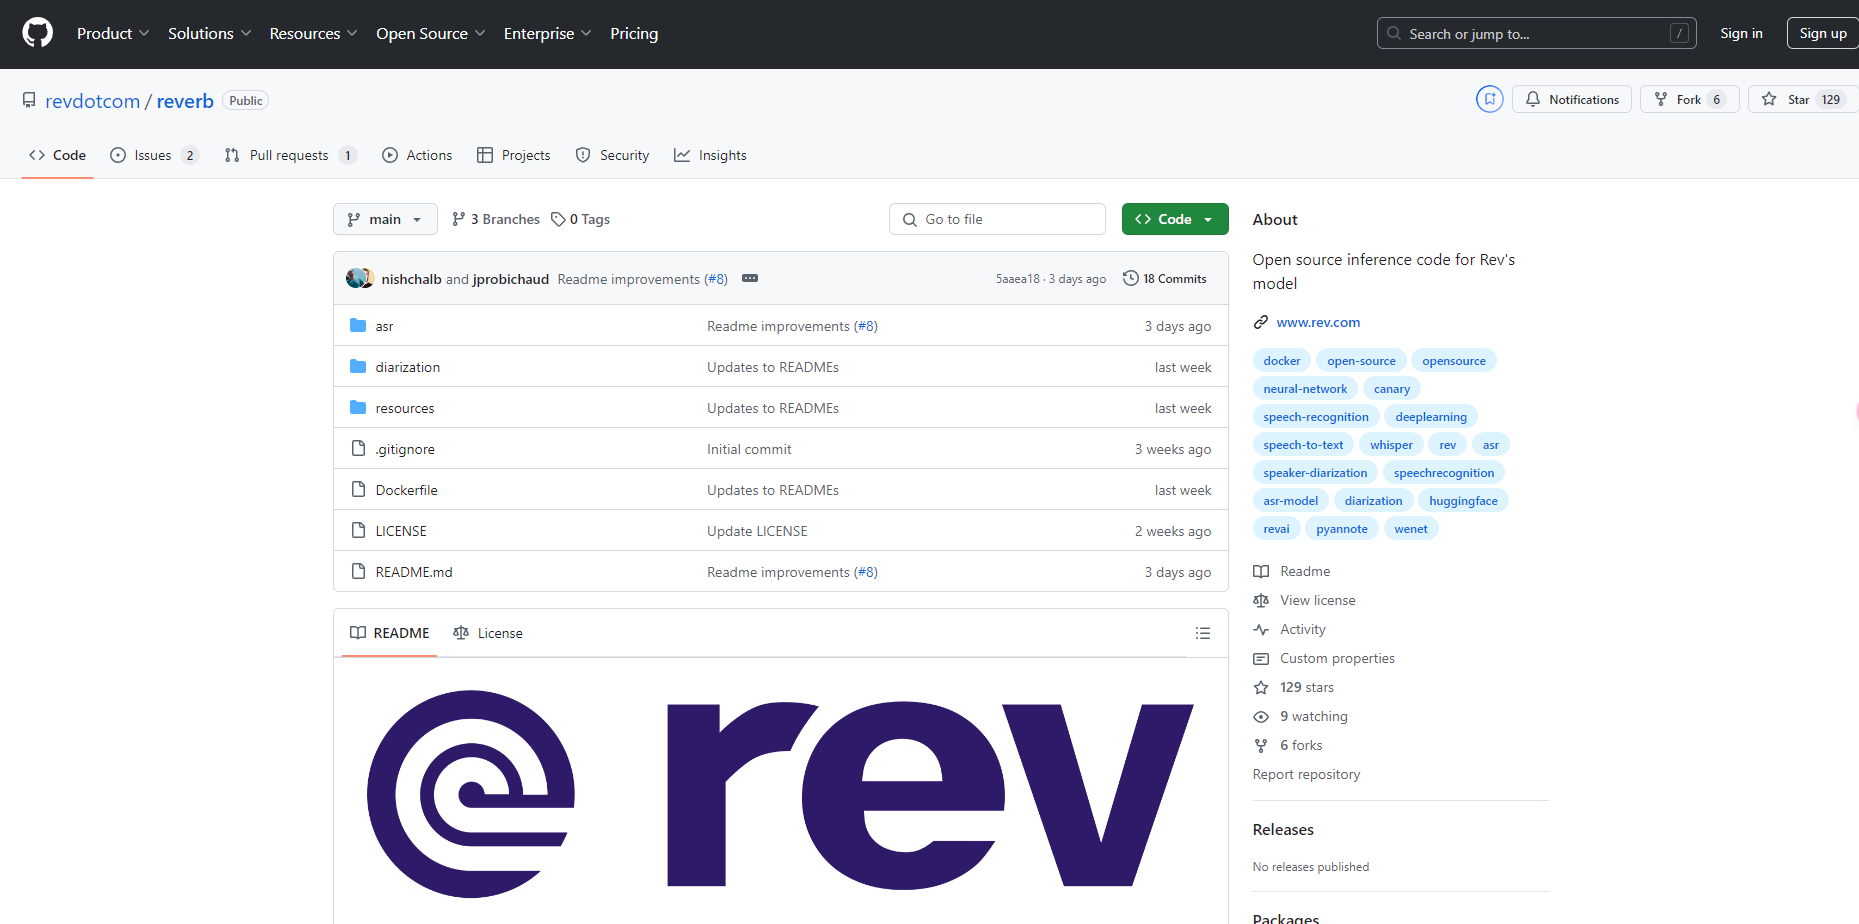This screenshot has height=924, width=1859.
Task: Open the README outline list icon
Action: click(x=1203, y=633)
